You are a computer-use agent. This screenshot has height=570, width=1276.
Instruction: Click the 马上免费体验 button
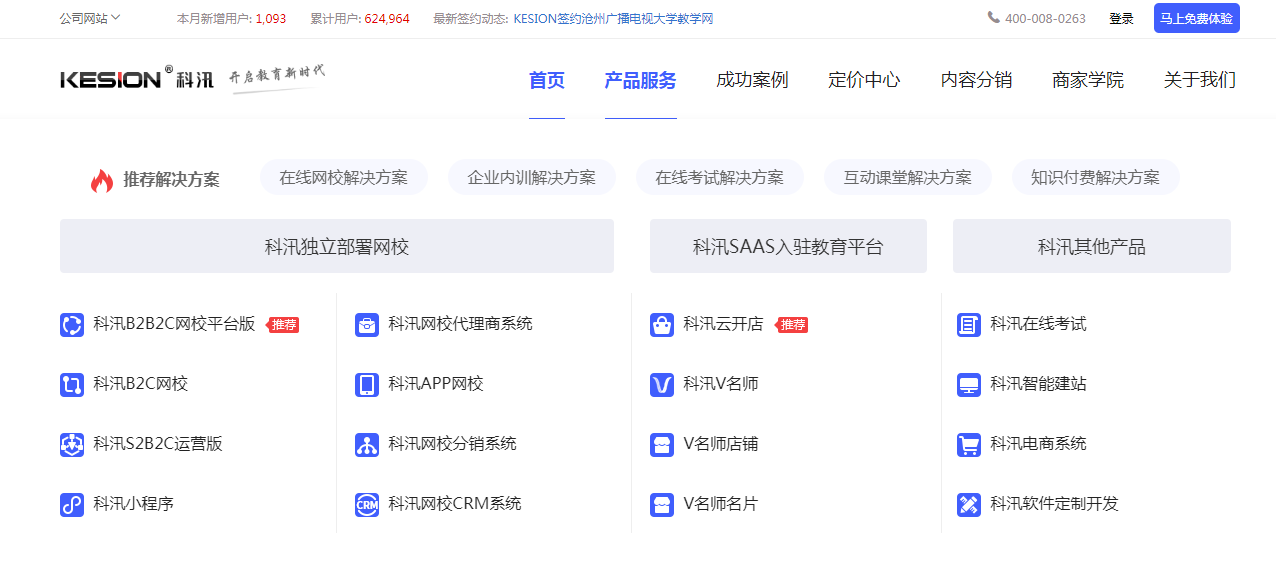point(1196,18)
